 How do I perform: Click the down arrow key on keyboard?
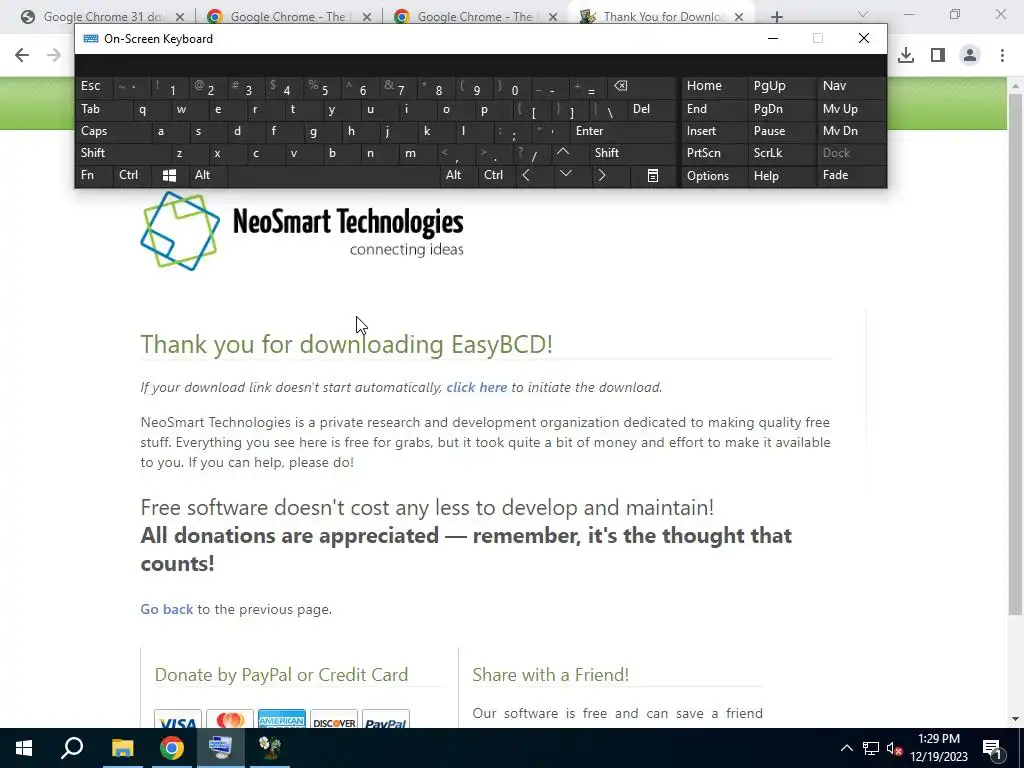(566, 174)
